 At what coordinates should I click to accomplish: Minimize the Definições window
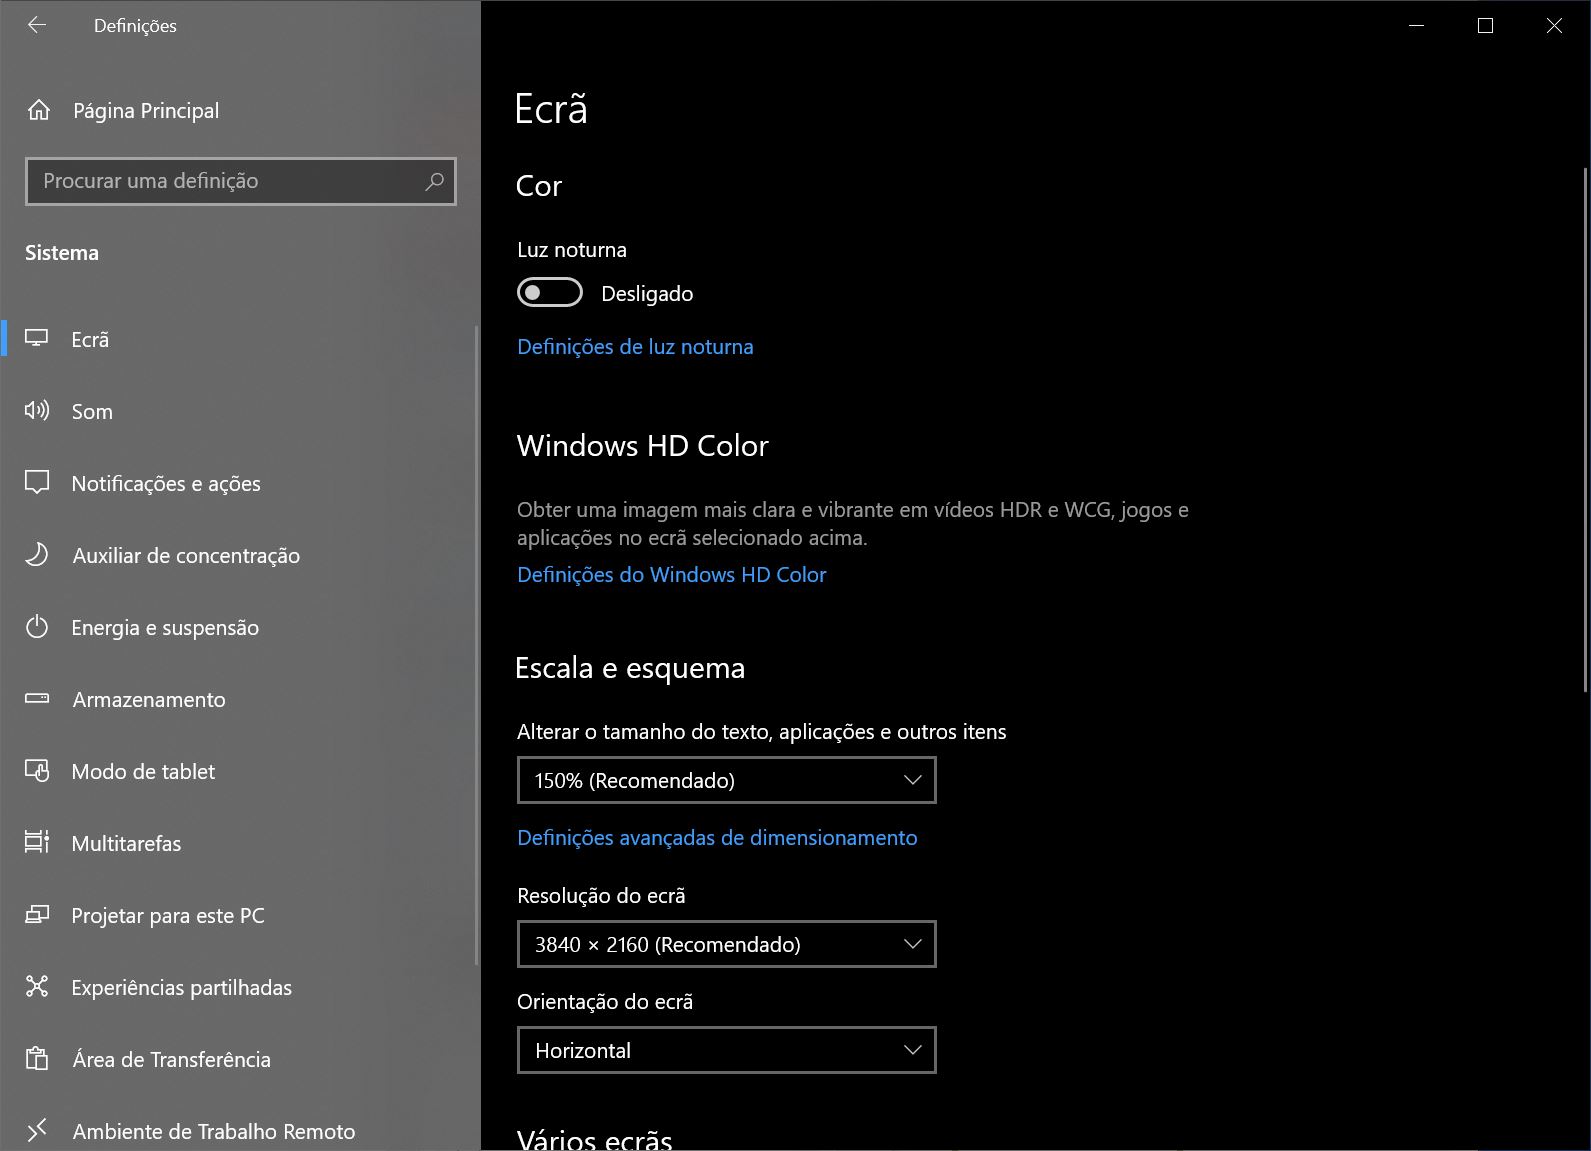(1416, 26)
